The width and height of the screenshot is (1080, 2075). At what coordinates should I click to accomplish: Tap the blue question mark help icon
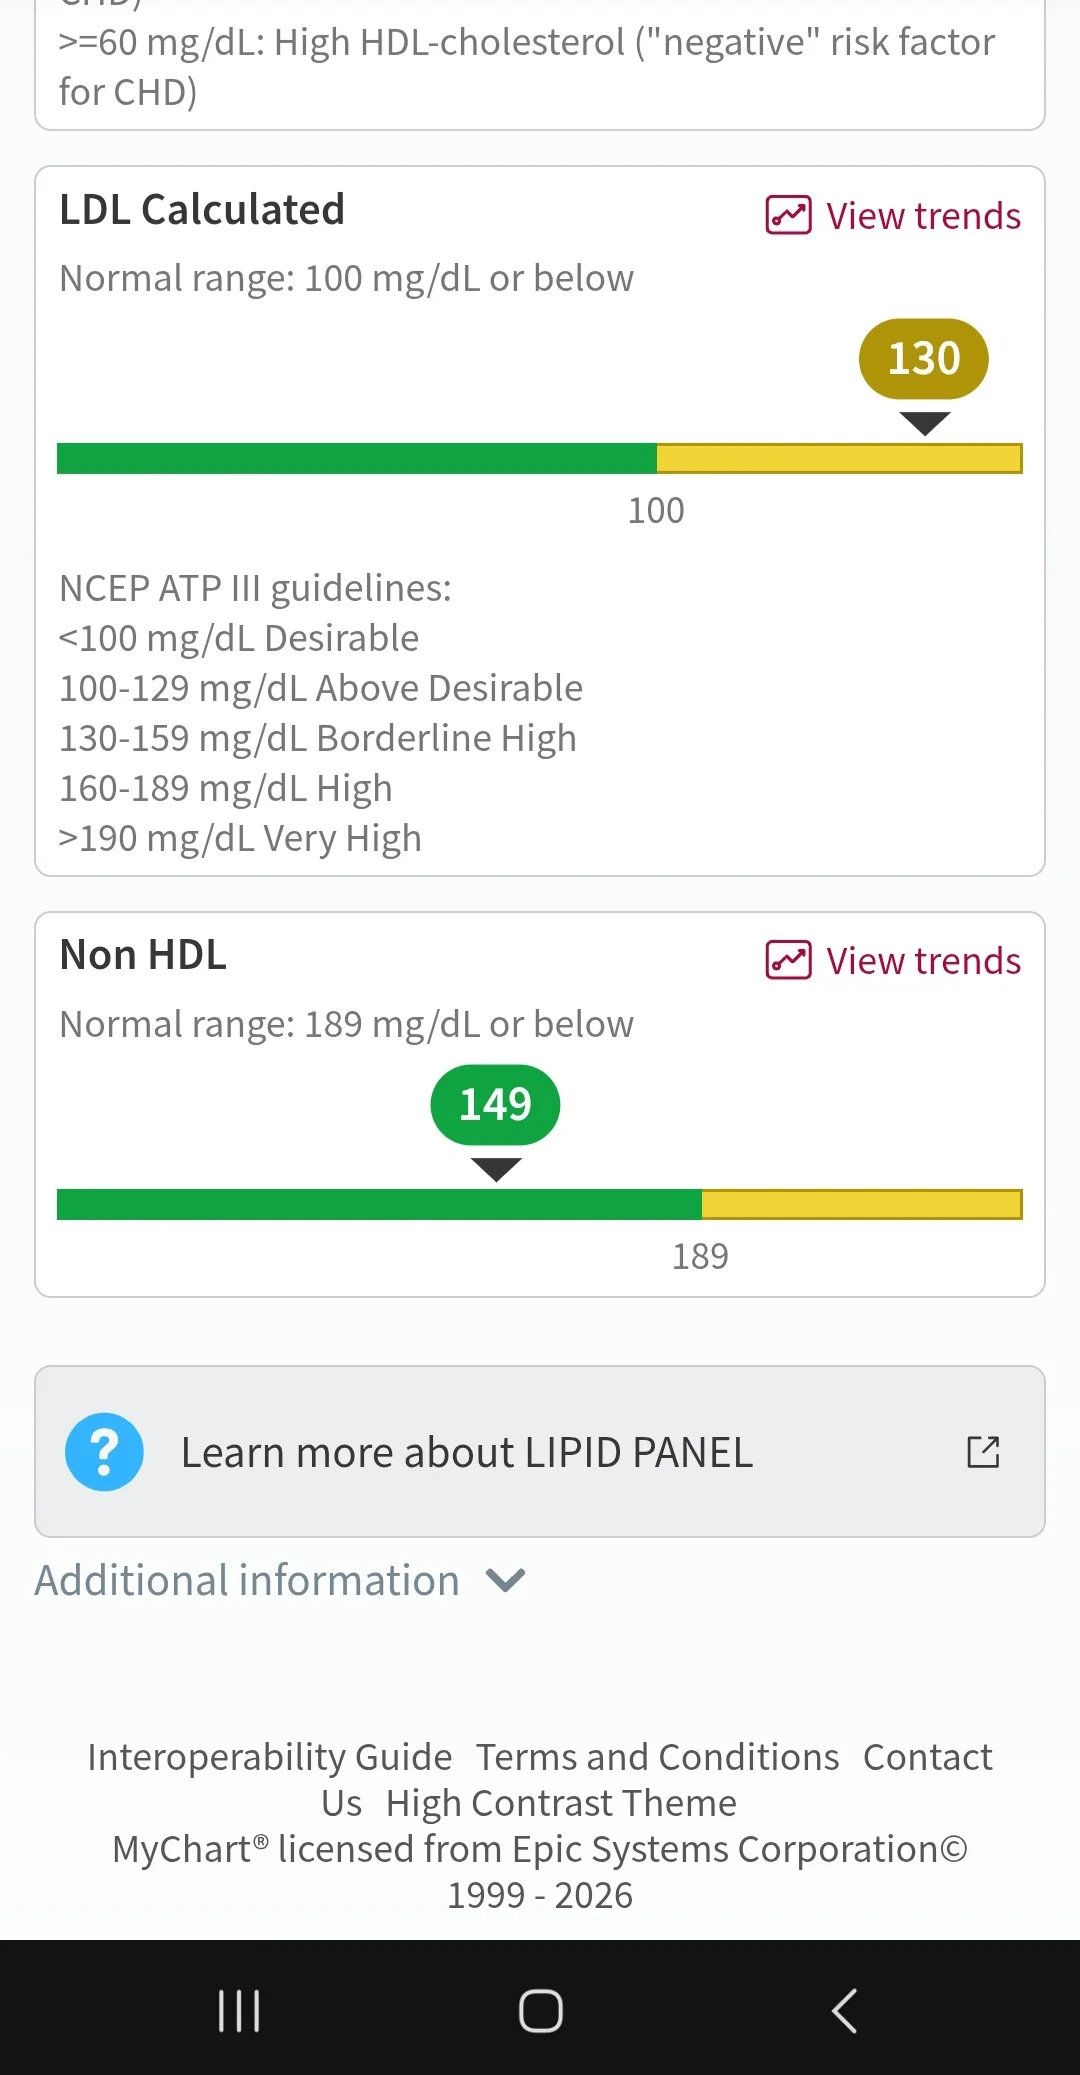click(x=104, y=1452)
